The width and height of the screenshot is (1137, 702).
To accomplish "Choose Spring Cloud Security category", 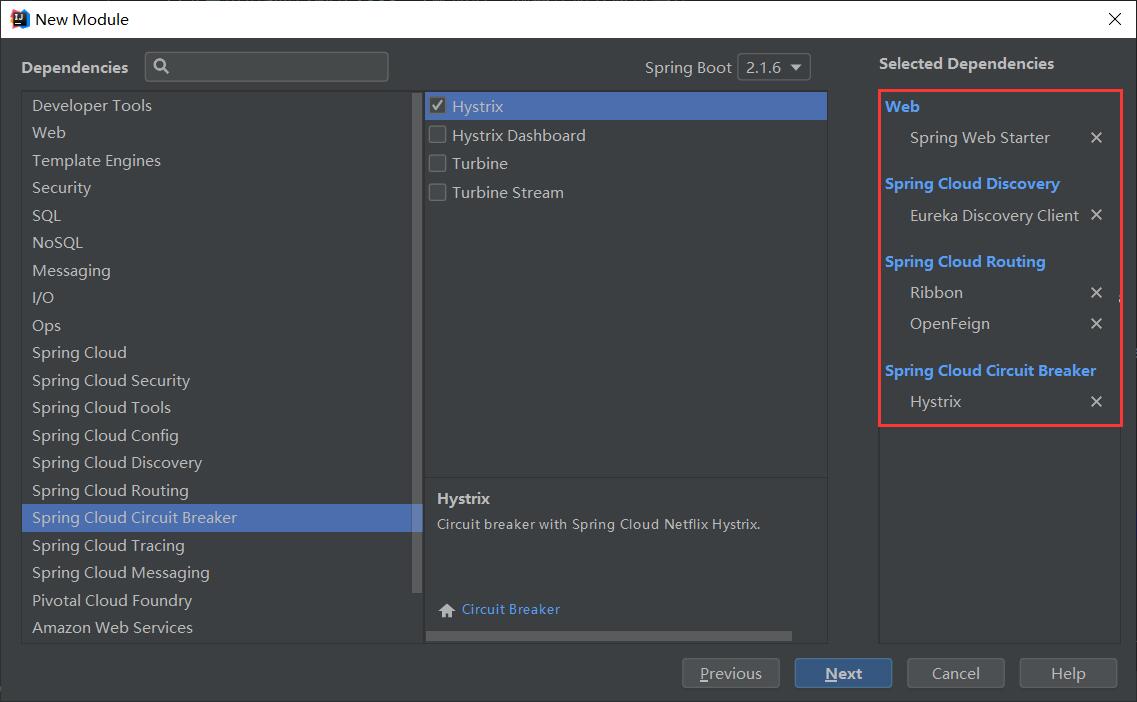I will coord(217,380).
